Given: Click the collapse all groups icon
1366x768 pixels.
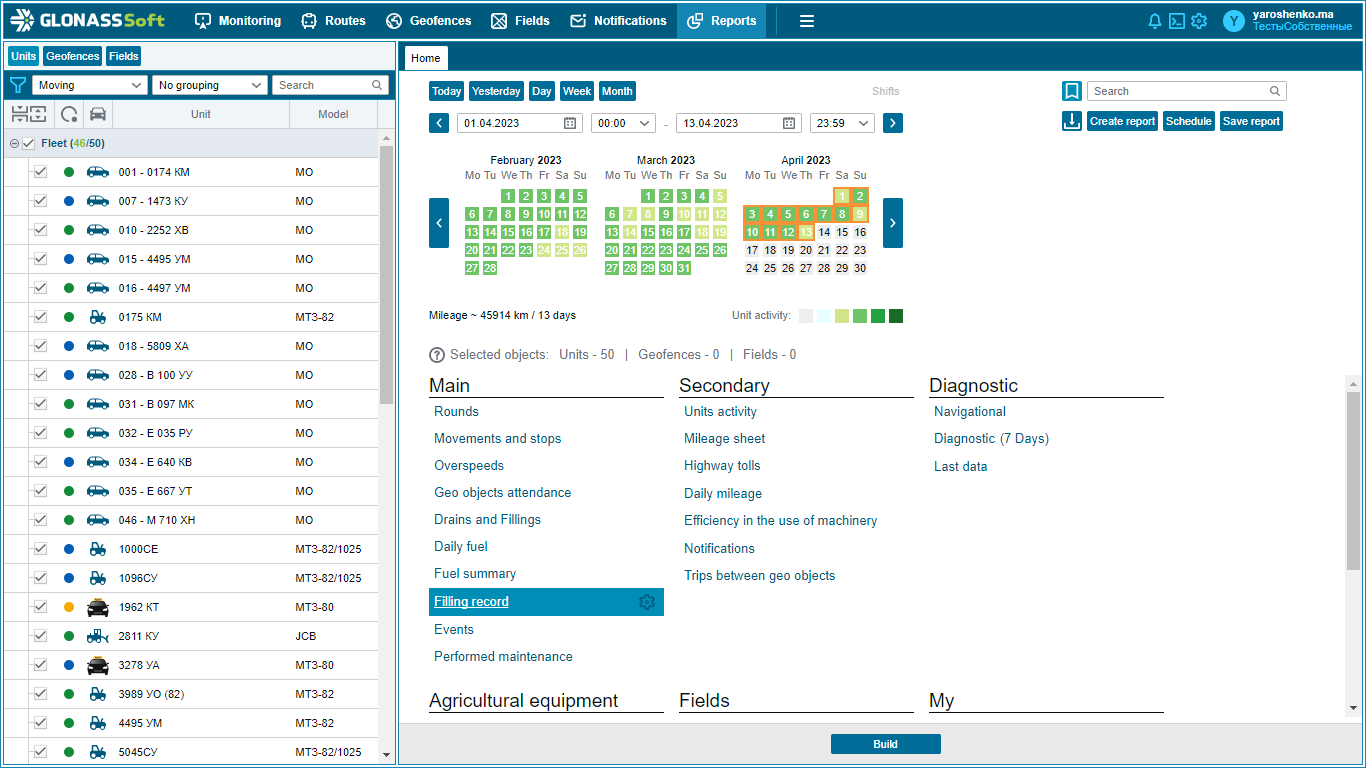Looking at the screenshot, I should click(19, 114).
